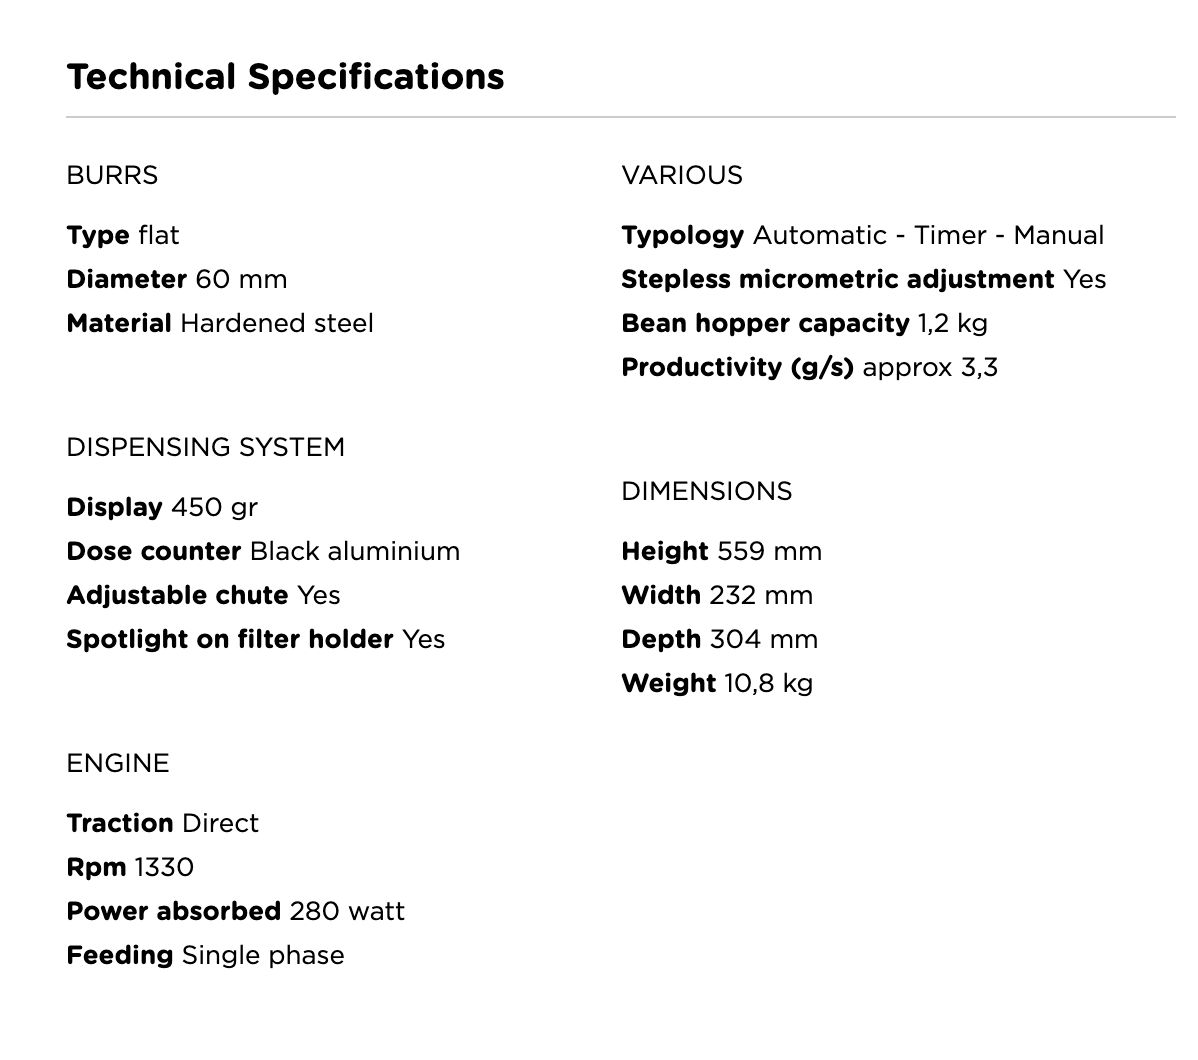Image resolution: width=1198 pixels, height=1060 pixels.
Task: Select Spotlight on filter holder entry
Action: pos(255,639)
